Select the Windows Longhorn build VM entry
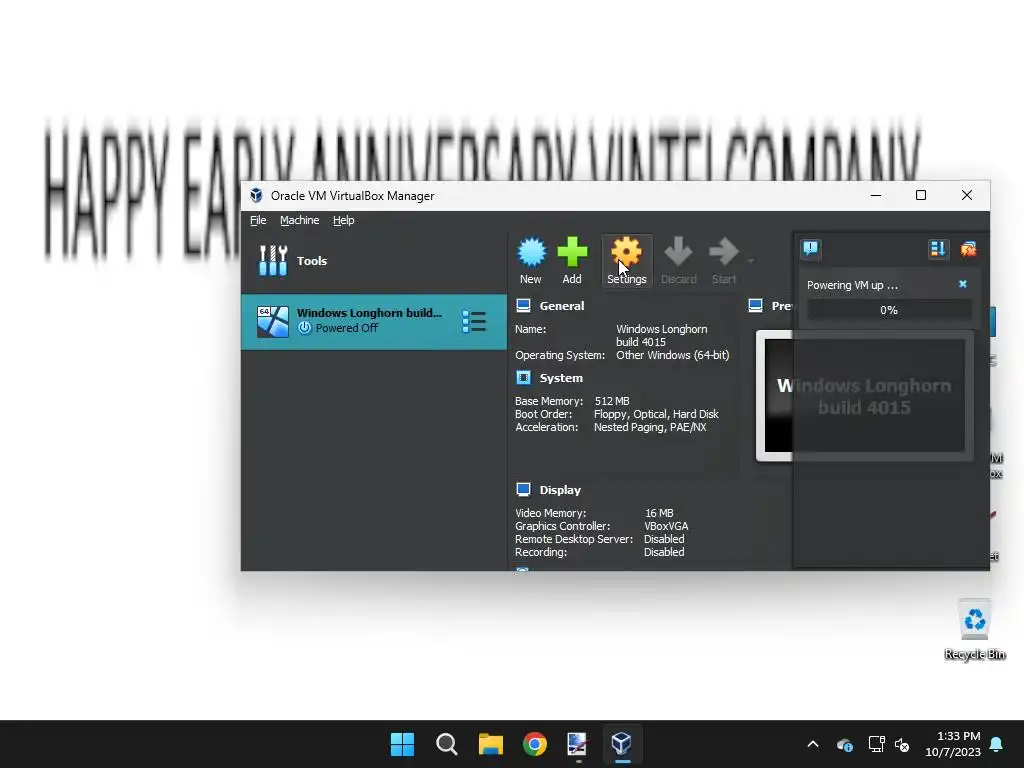The image size is (1024, 768). click(x=374, y=321)
